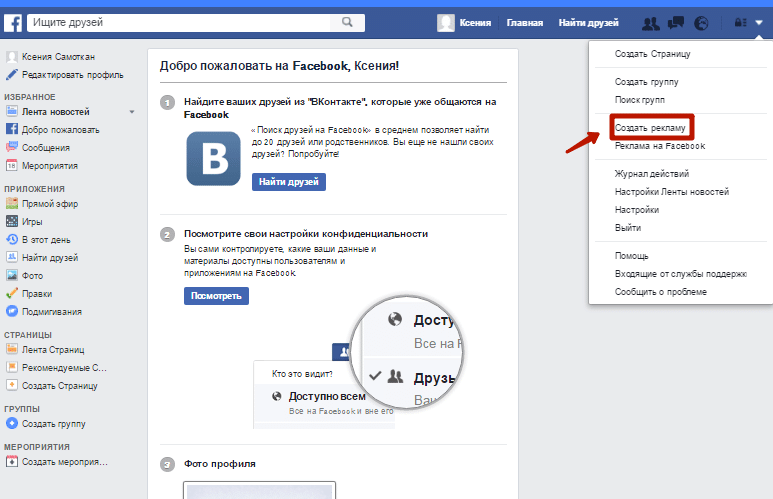Click the search magnifier button
The width and height of the screenshot is (773, 499).
(x=347, y=22)
